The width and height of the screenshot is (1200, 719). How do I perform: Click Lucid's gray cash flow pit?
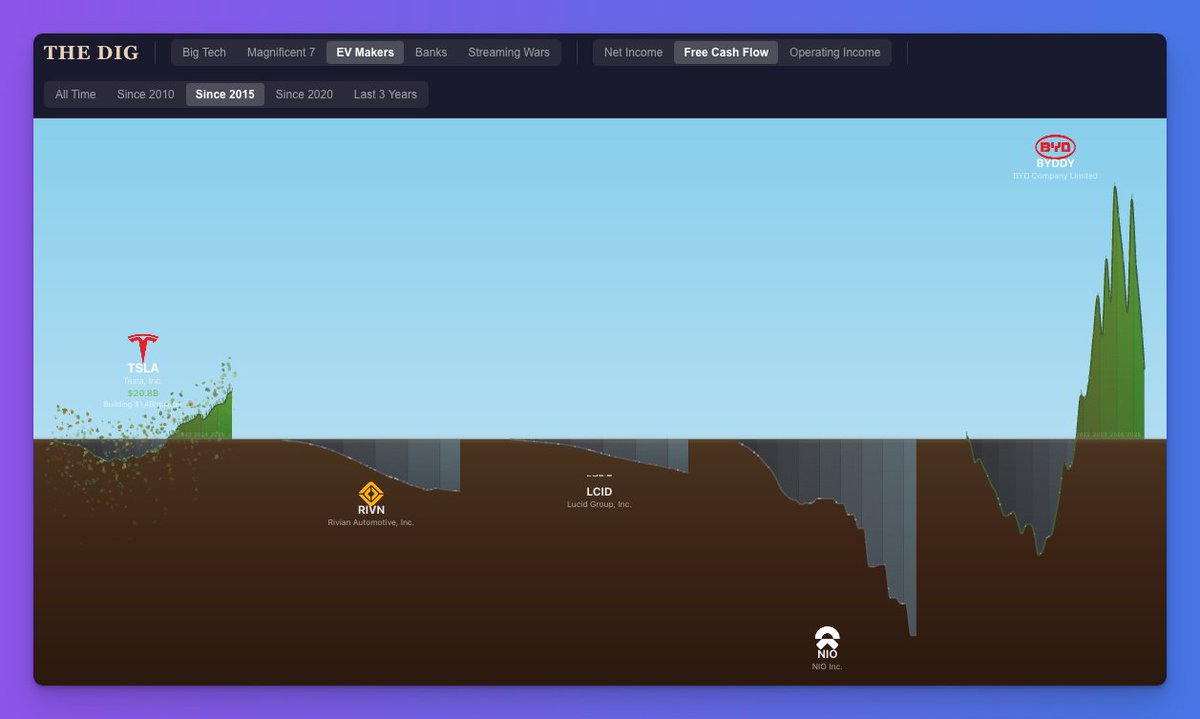(x=640, y=454)
